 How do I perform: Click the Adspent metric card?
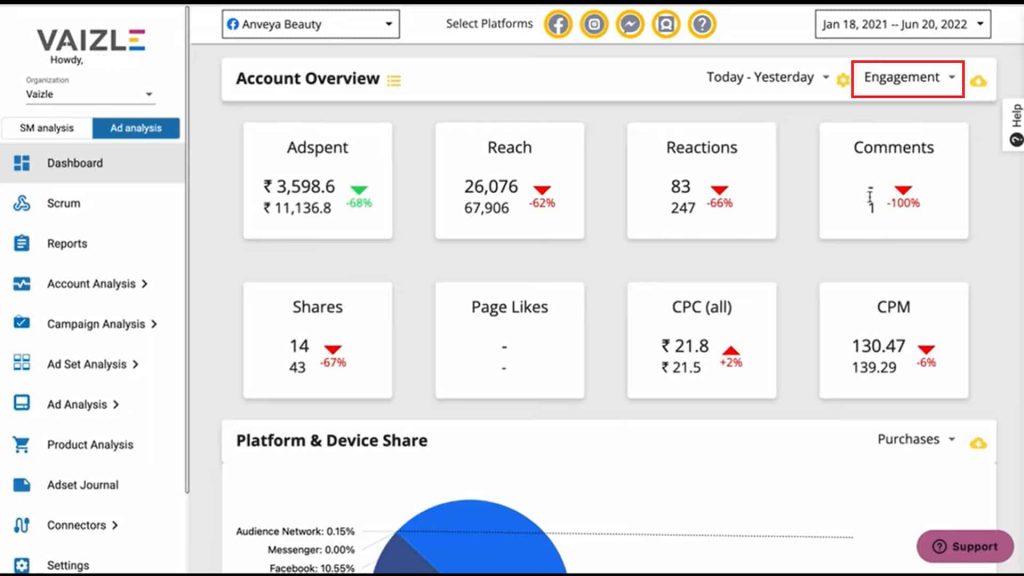[x=318, y=180]
